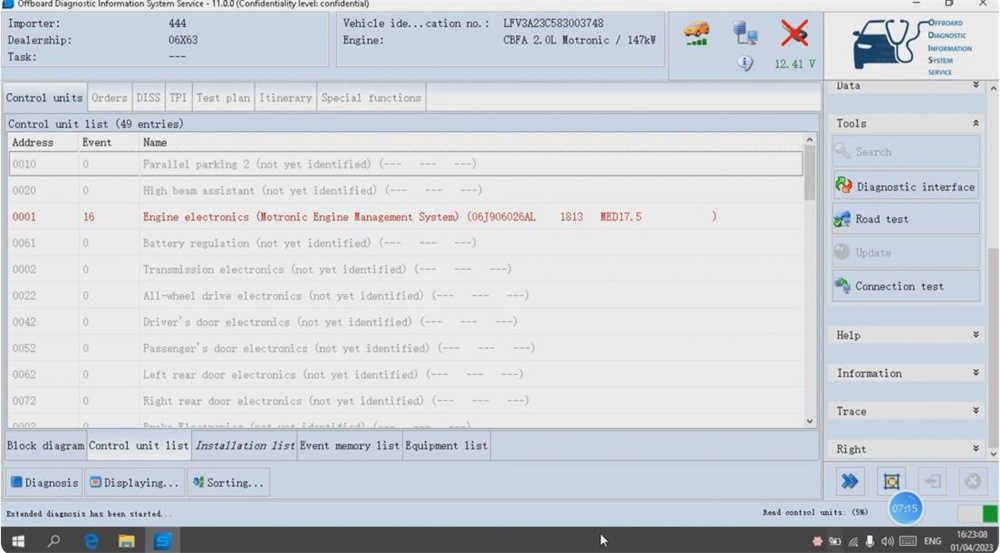Viewport: 1000px width, 553px height.
Task: Click the Sorting... button
Action: 228,482
